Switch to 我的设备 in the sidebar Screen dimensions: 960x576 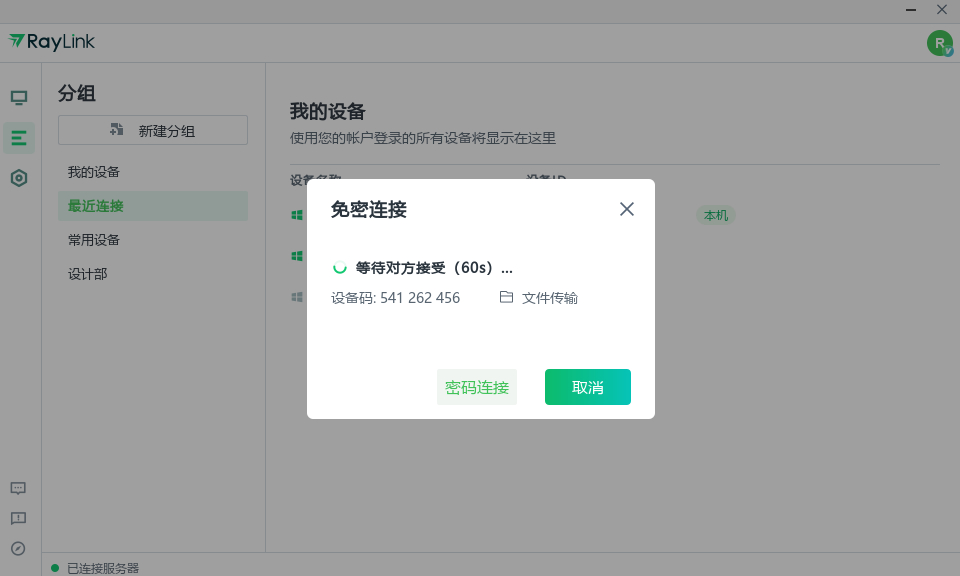pos(93,171)
